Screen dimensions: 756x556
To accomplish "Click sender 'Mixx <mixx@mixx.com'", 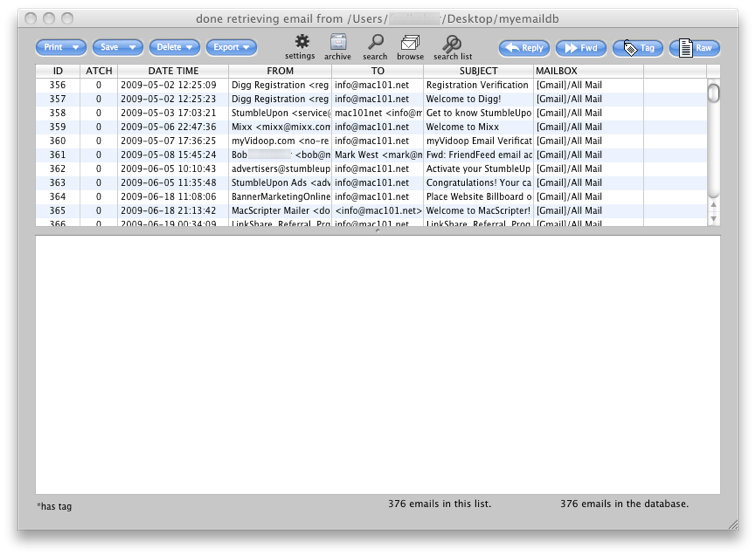I will click(x=281, y=127).
